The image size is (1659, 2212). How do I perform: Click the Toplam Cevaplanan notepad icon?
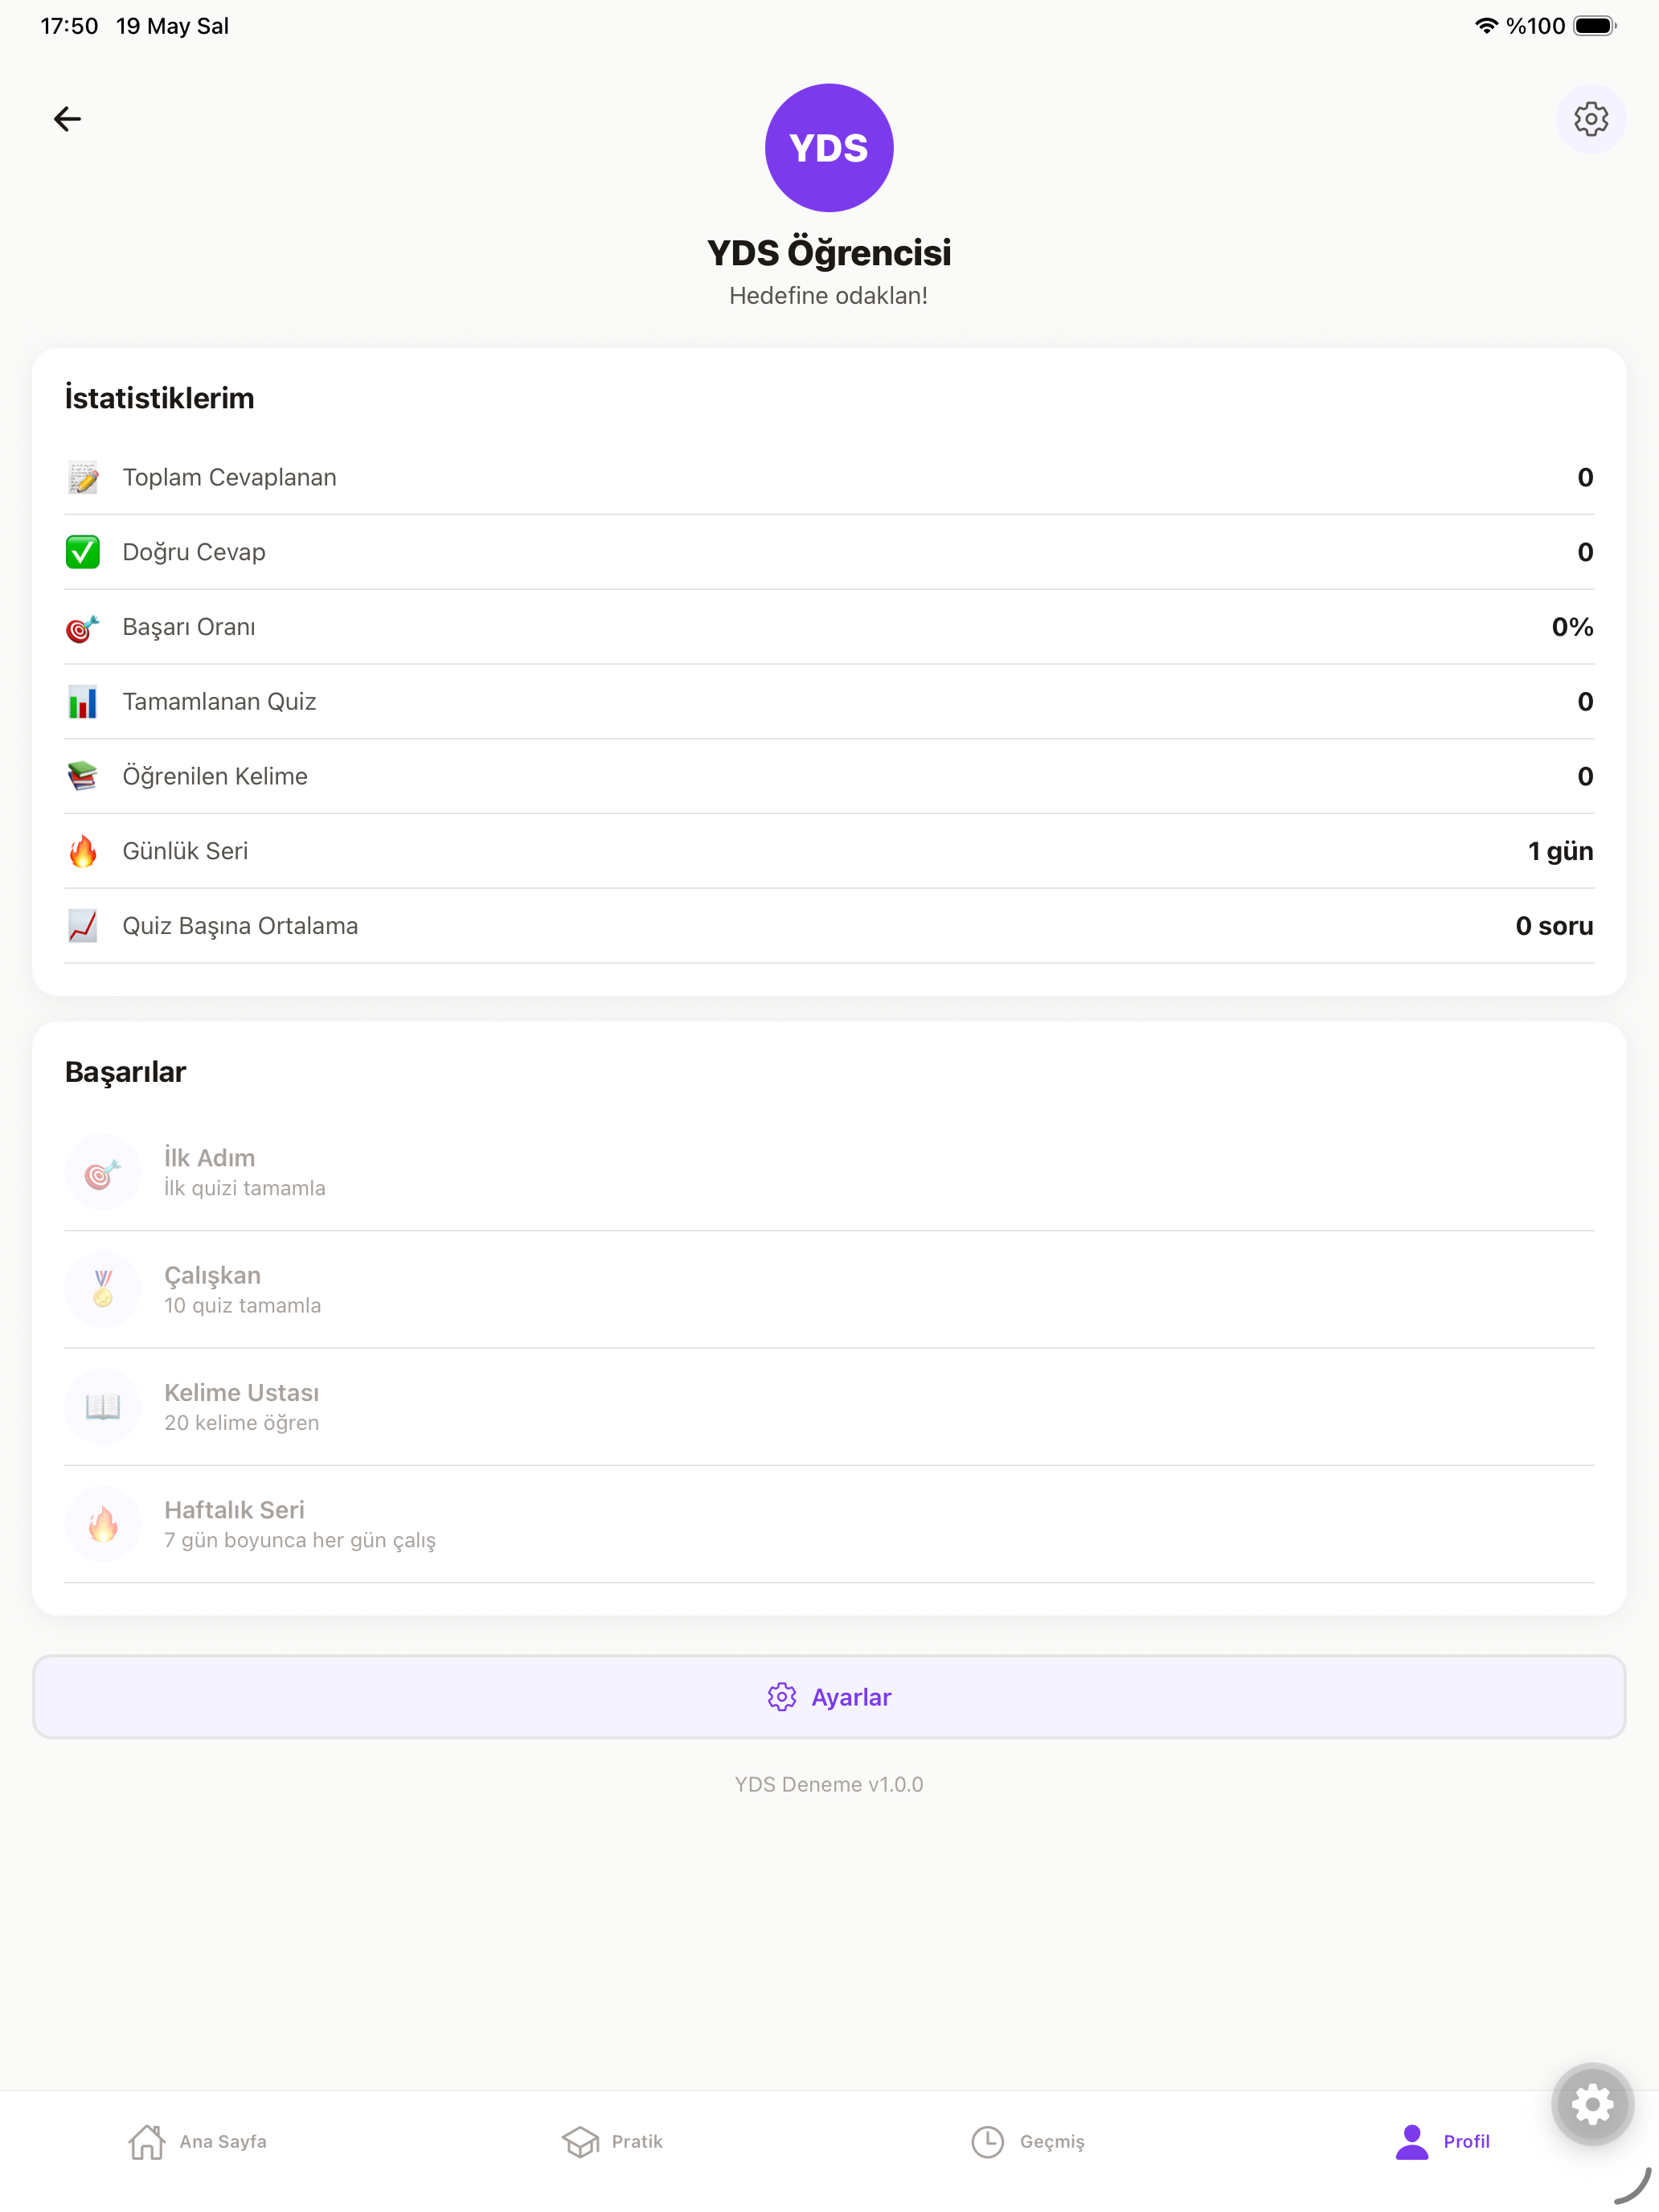tap(83, 477)
